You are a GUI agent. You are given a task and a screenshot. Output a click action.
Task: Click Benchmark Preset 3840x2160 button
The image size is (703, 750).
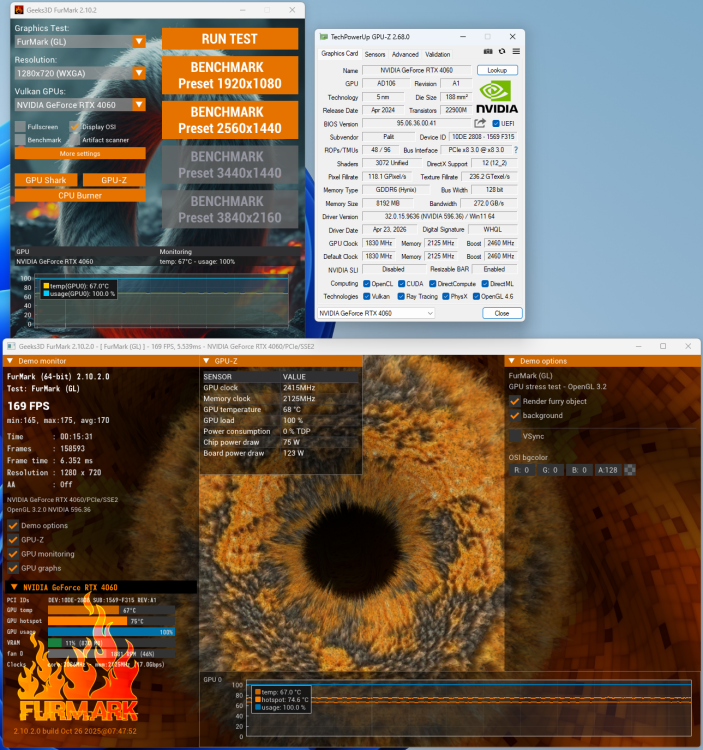click(x=230, y=210)
